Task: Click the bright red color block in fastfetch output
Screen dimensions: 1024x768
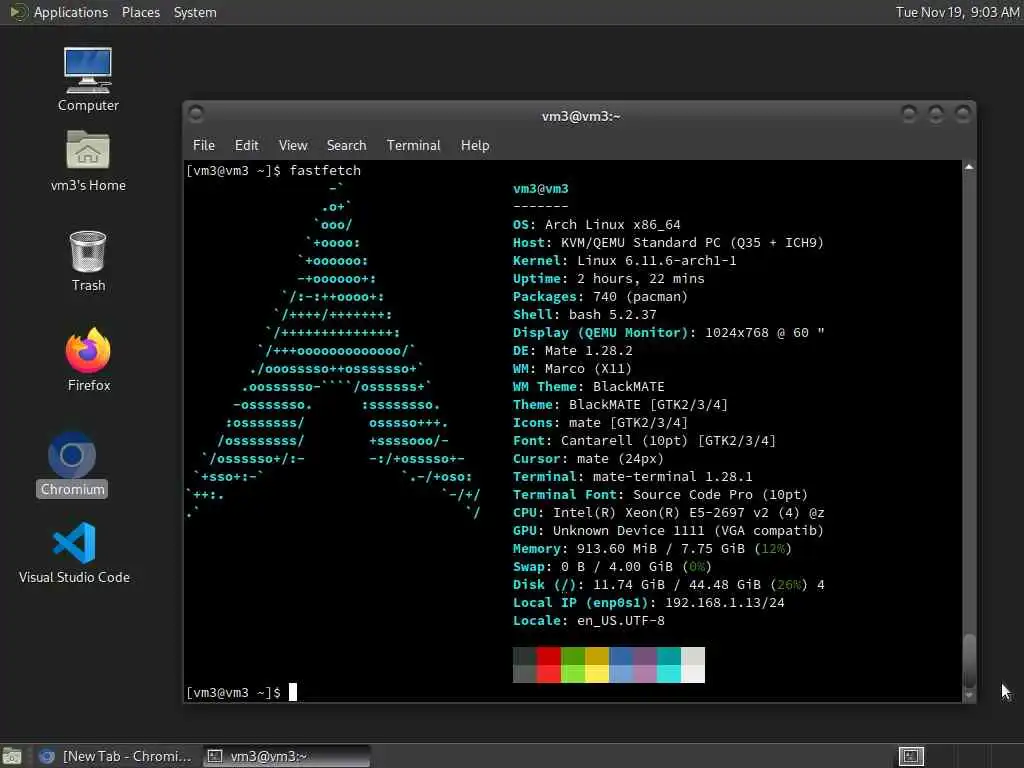Action: [549, 674]
